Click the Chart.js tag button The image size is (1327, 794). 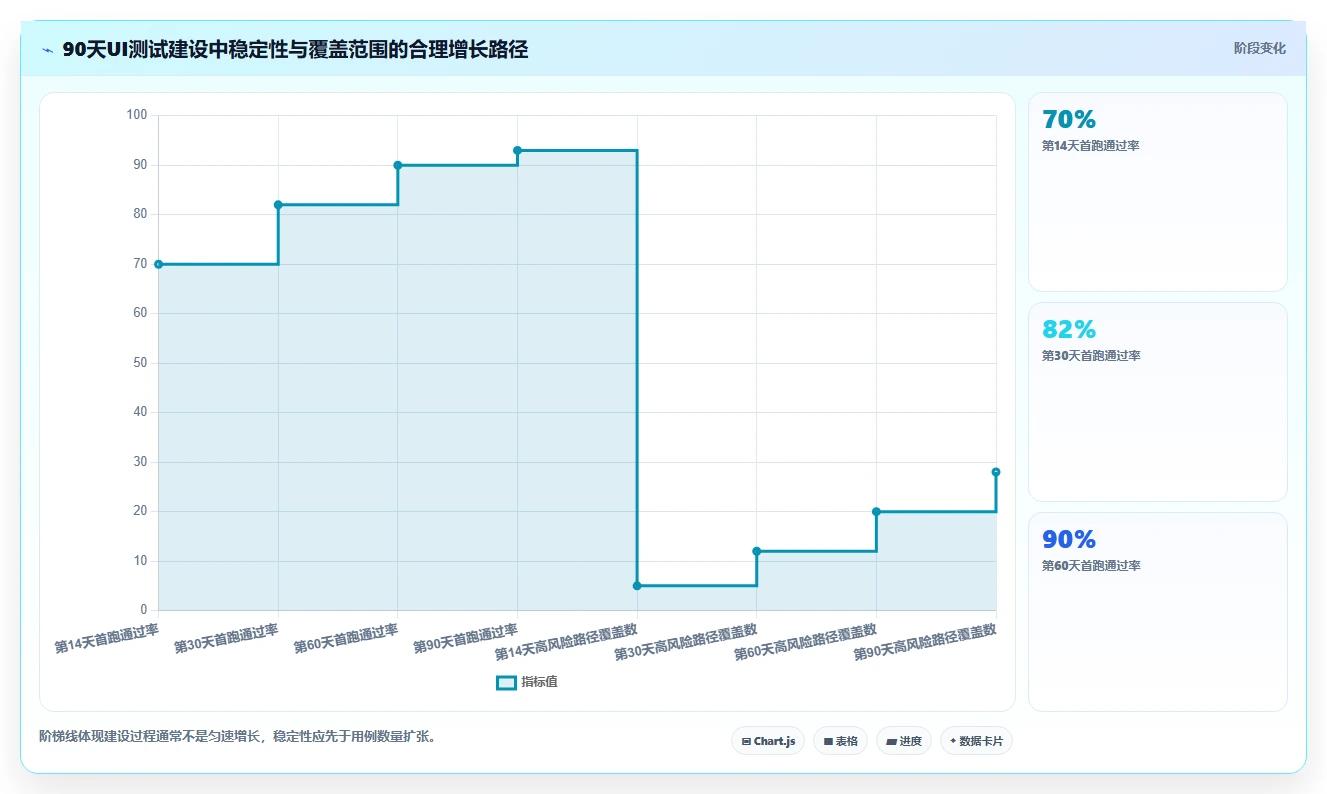pos(768,741)
